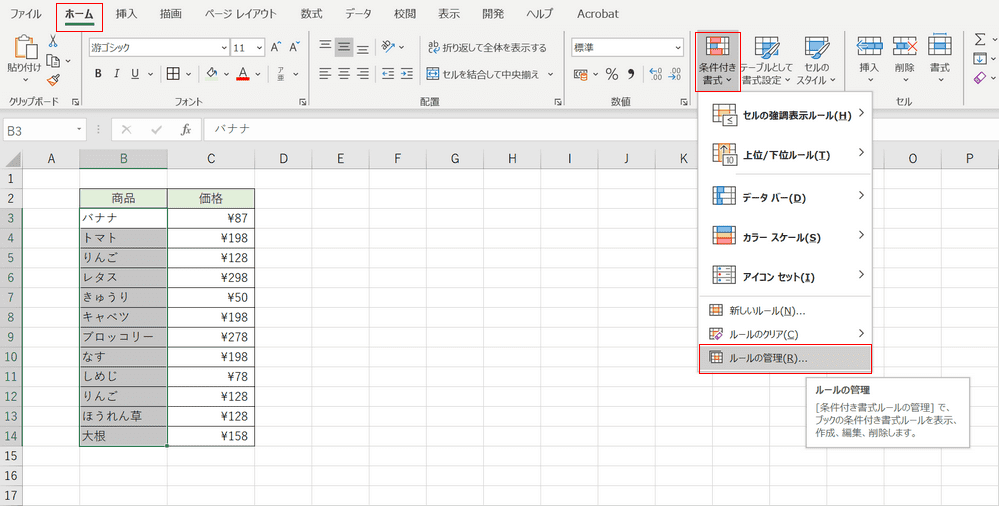Screen dimensions: 999x506
Task: Toggle Bold formatting
Action: [98, 74]
